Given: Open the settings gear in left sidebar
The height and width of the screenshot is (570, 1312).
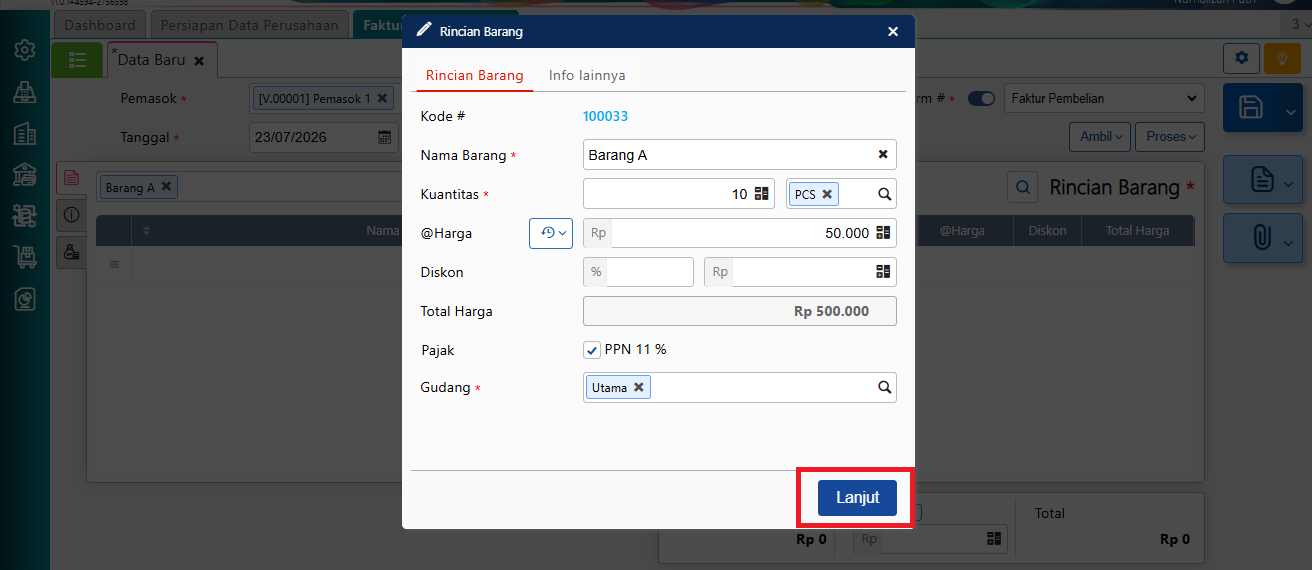Looking at the screenshot, I should [25, 50].
